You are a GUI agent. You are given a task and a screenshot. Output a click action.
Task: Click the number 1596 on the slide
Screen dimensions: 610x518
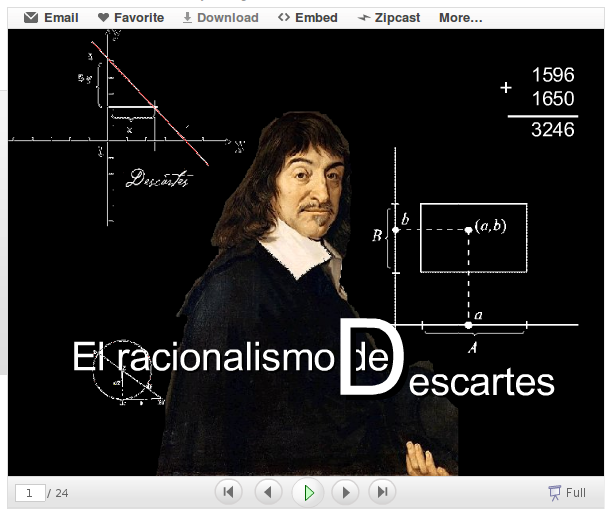coord(553,75)
